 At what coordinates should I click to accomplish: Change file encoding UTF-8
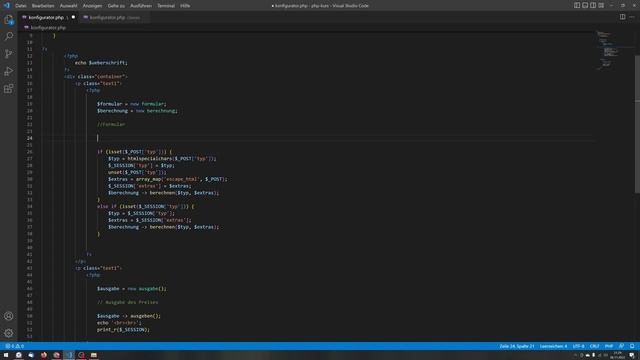coord(578,346)
